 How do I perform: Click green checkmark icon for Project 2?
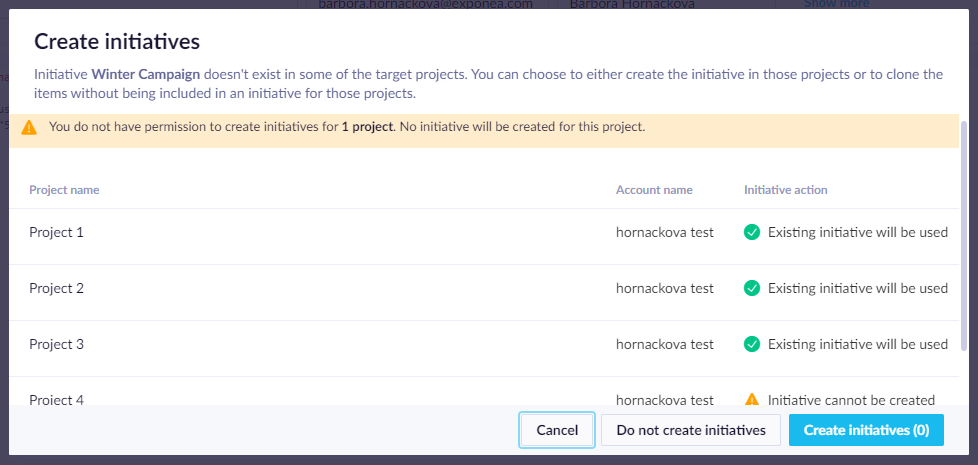(752, 288)
